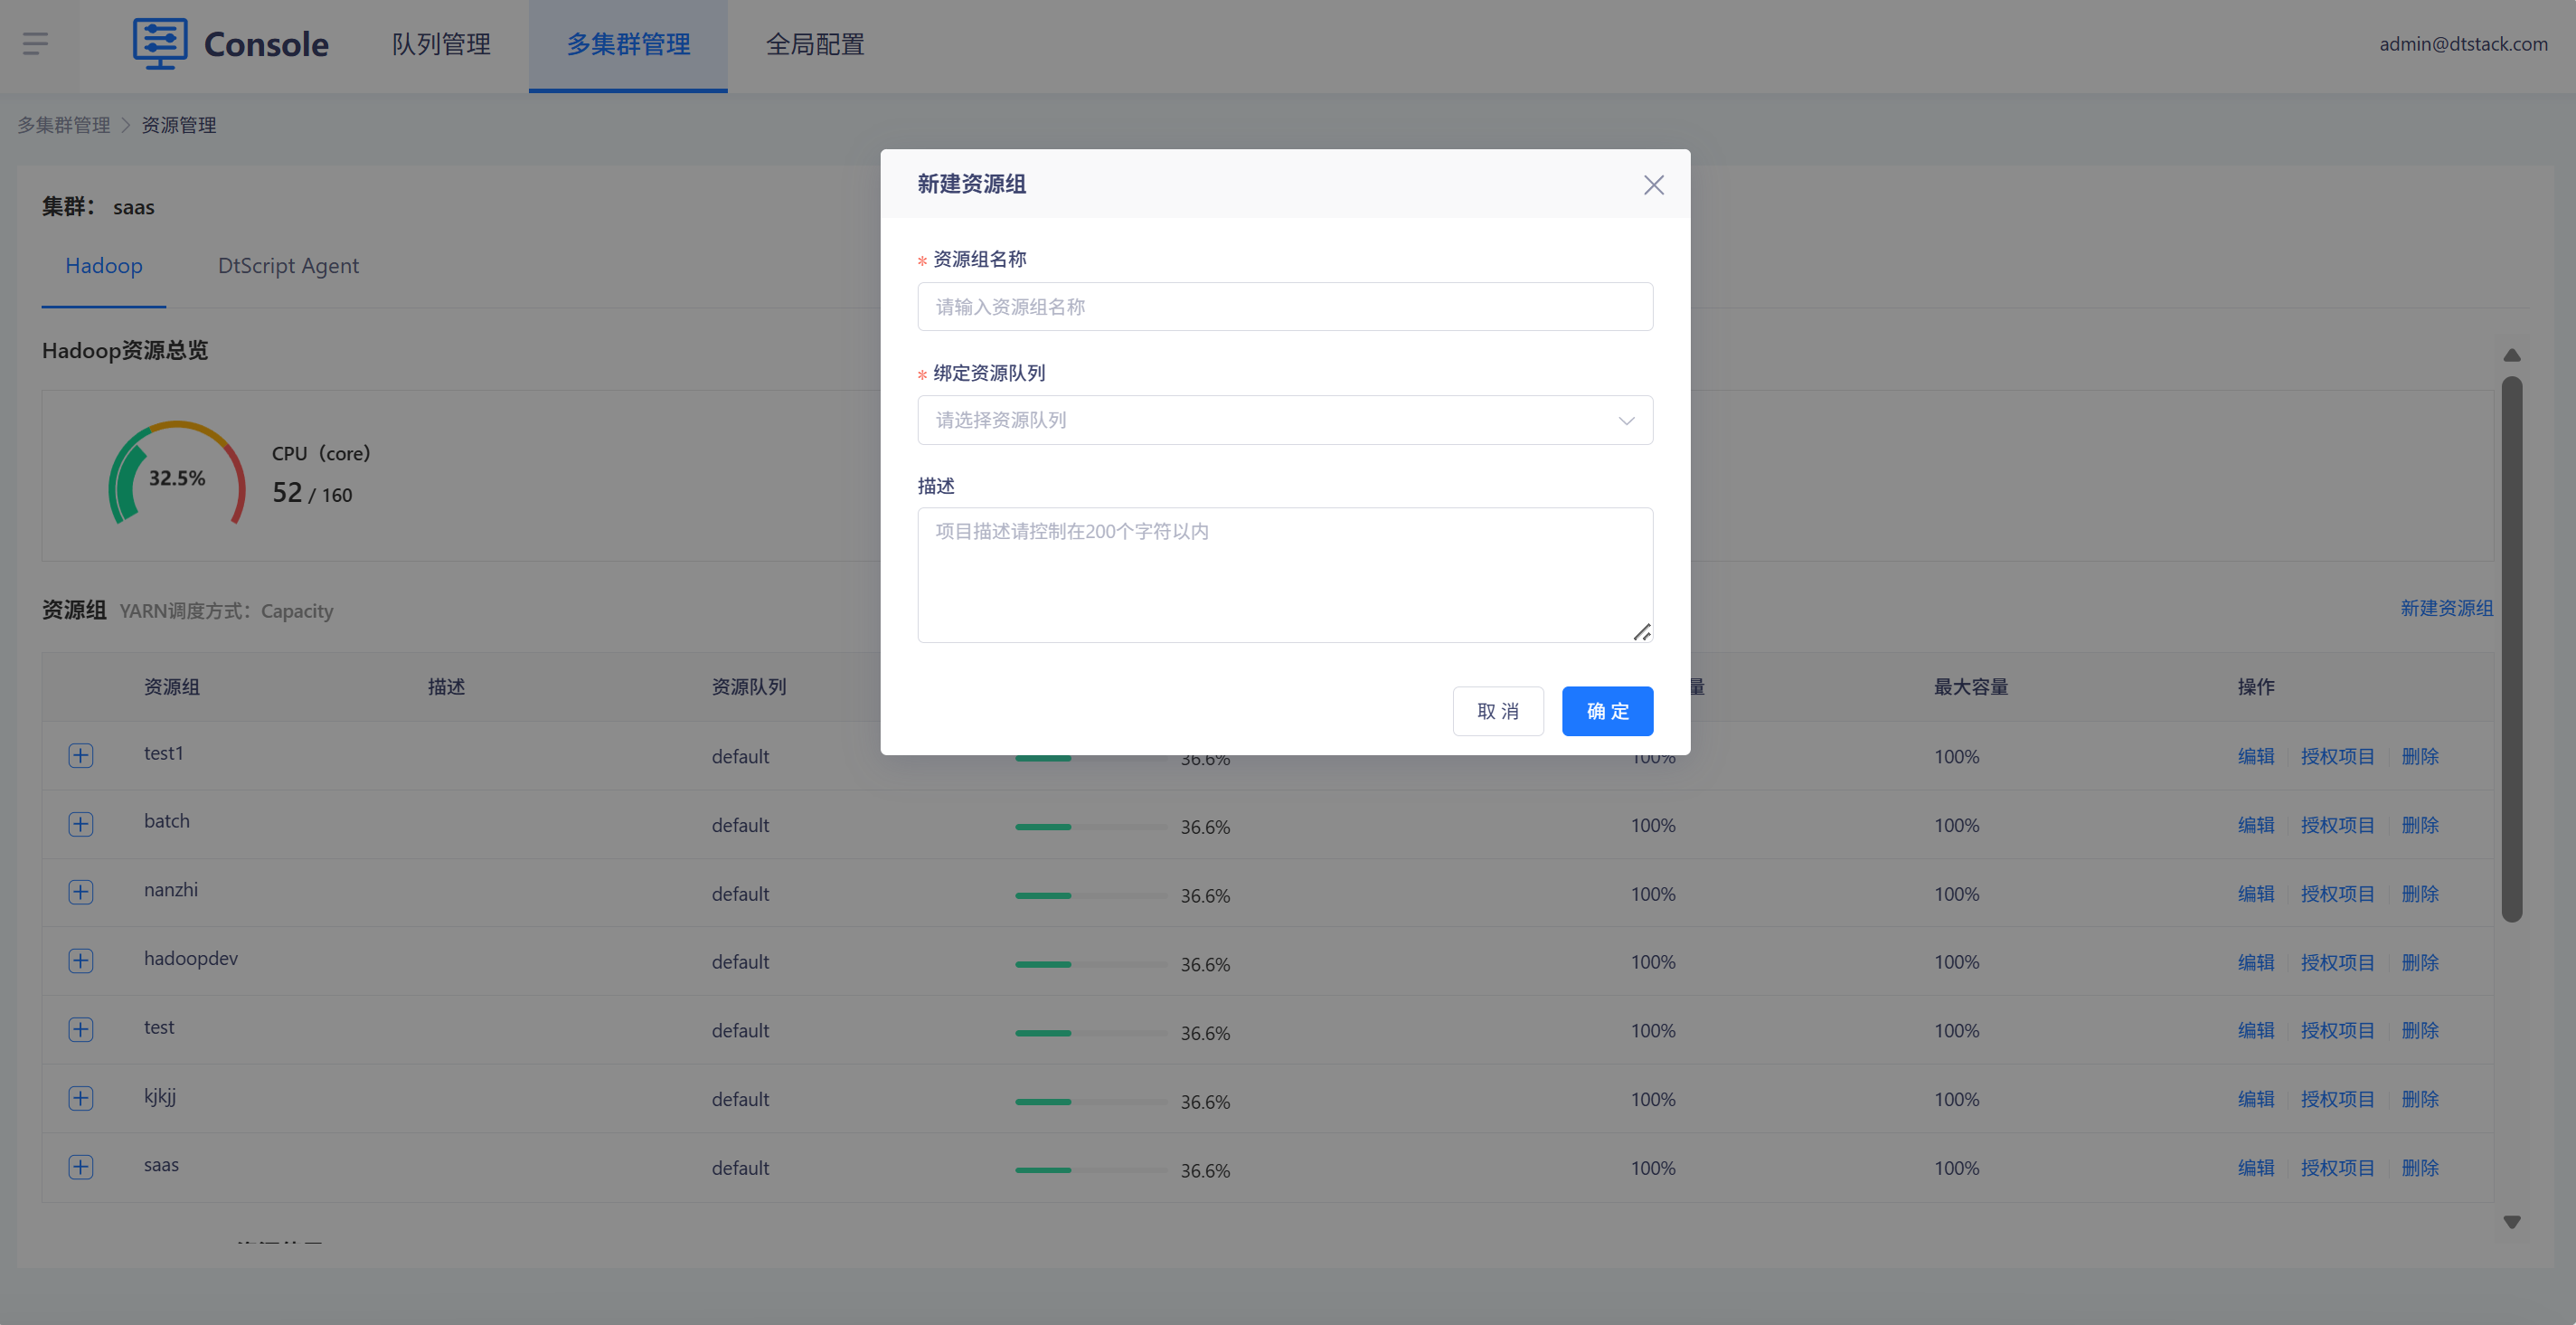Viewport: 2576px width, 1325px height.
Task: Open the 队列管理 menu
Action: tap(441, 45)
